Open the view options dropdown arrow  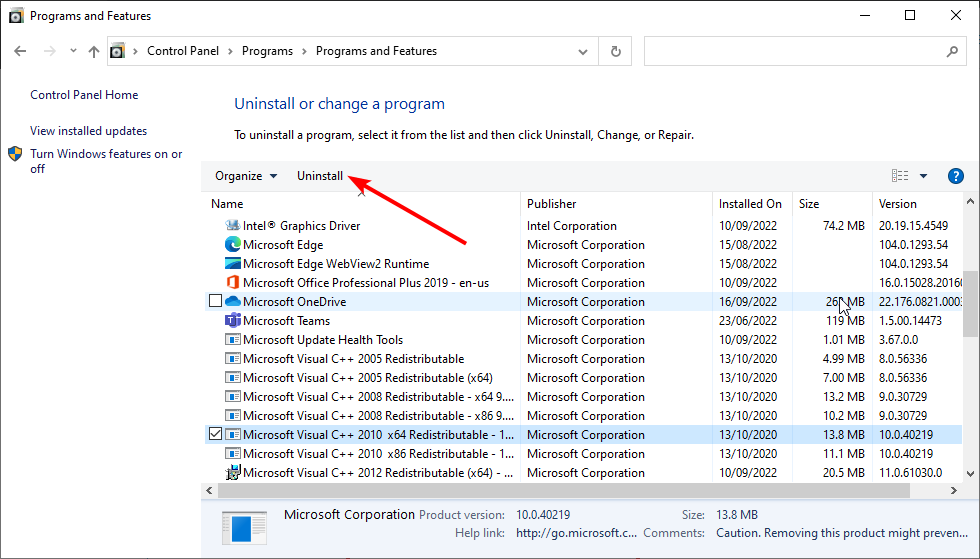pos(923,176)
